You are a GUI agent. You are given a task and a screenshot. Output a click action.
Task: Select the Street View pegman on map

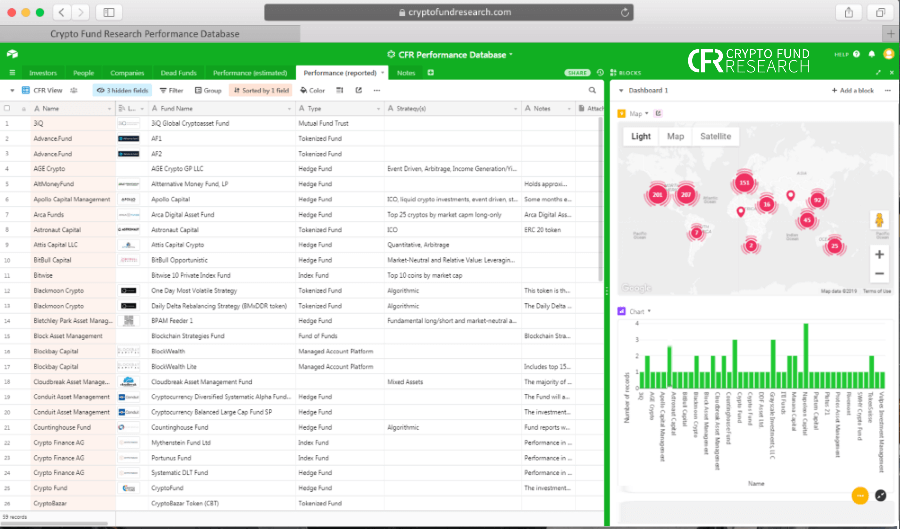click(x=879, y=220)
